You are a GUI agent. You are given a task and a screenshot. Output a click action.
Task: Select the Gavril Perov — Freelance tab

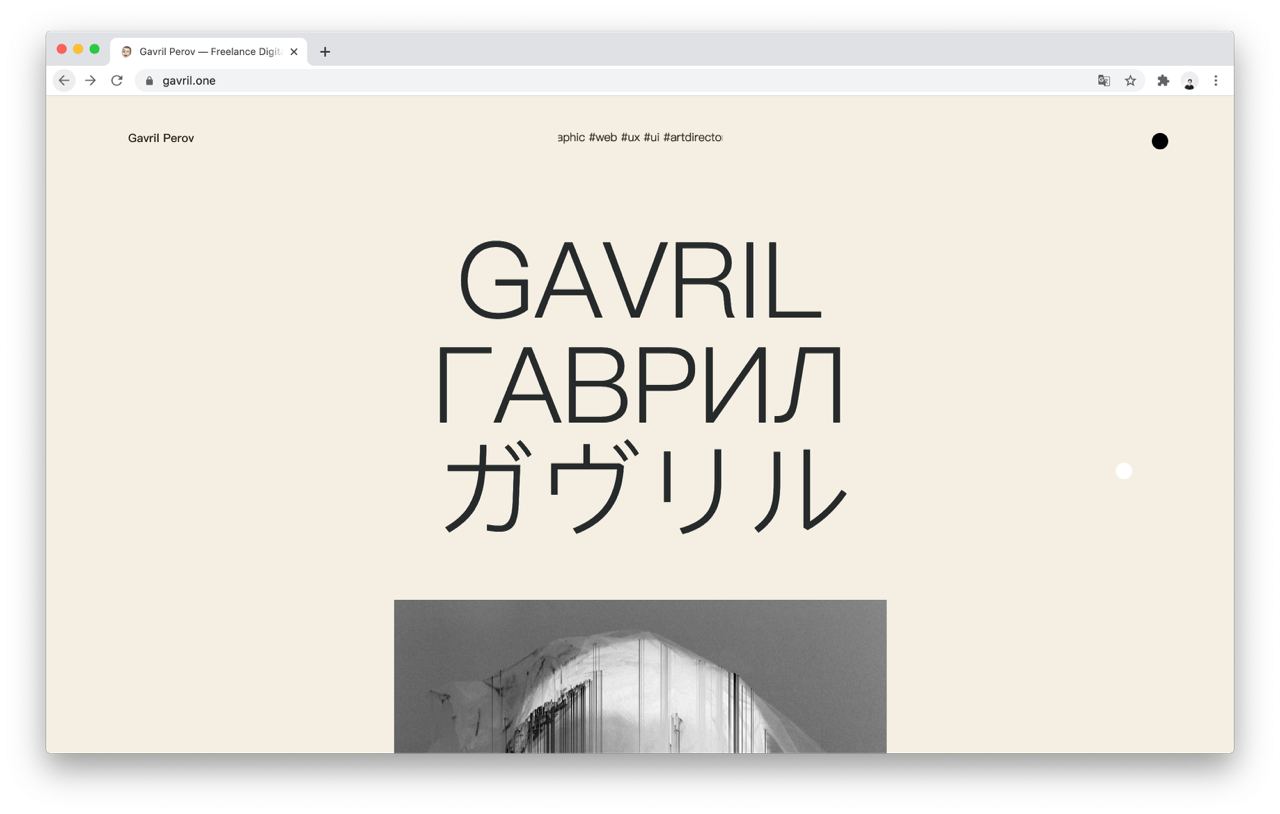(209, 52)
